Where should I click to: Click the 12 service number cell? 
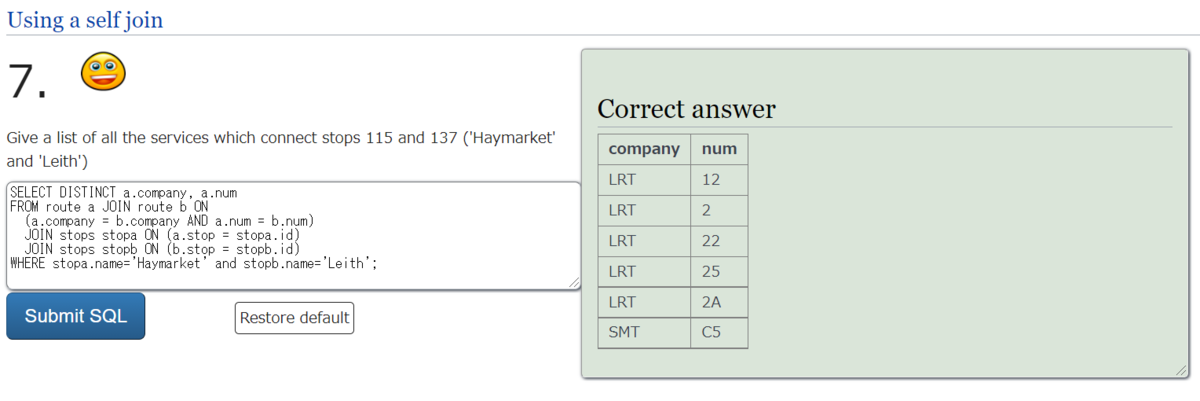click(719, 180)
